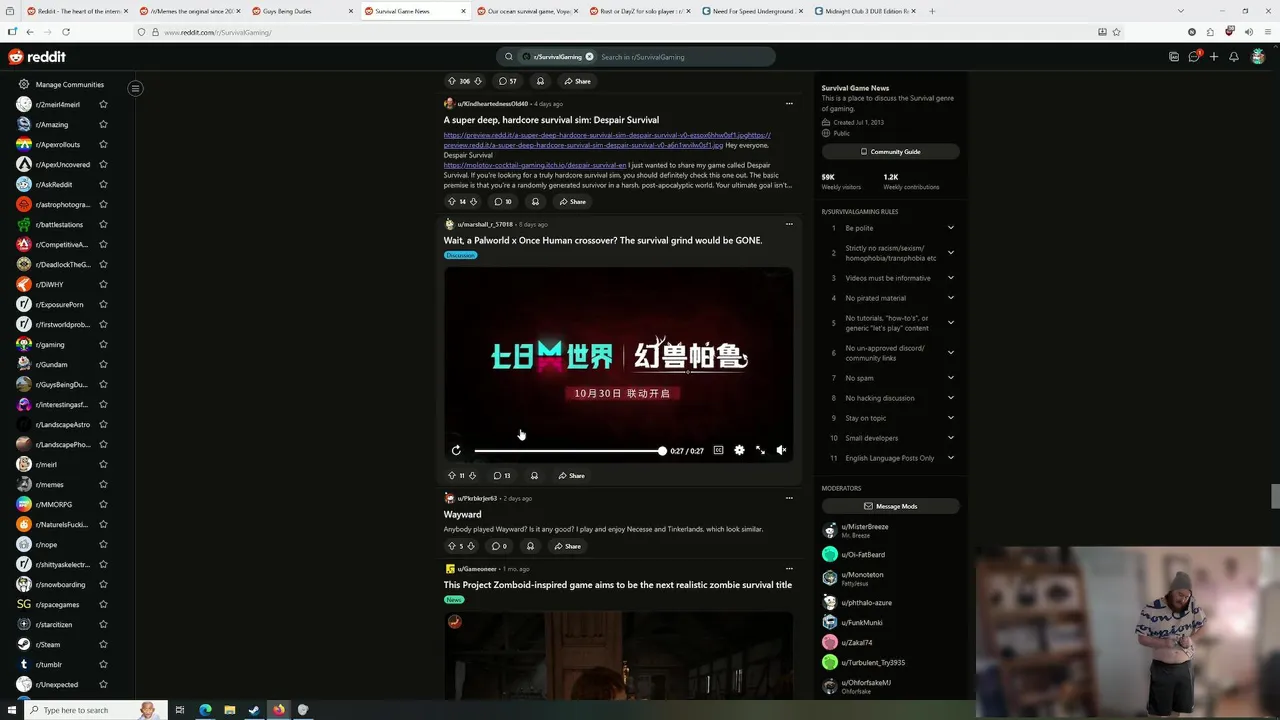Downvote the Wayward post

point(471,546)
